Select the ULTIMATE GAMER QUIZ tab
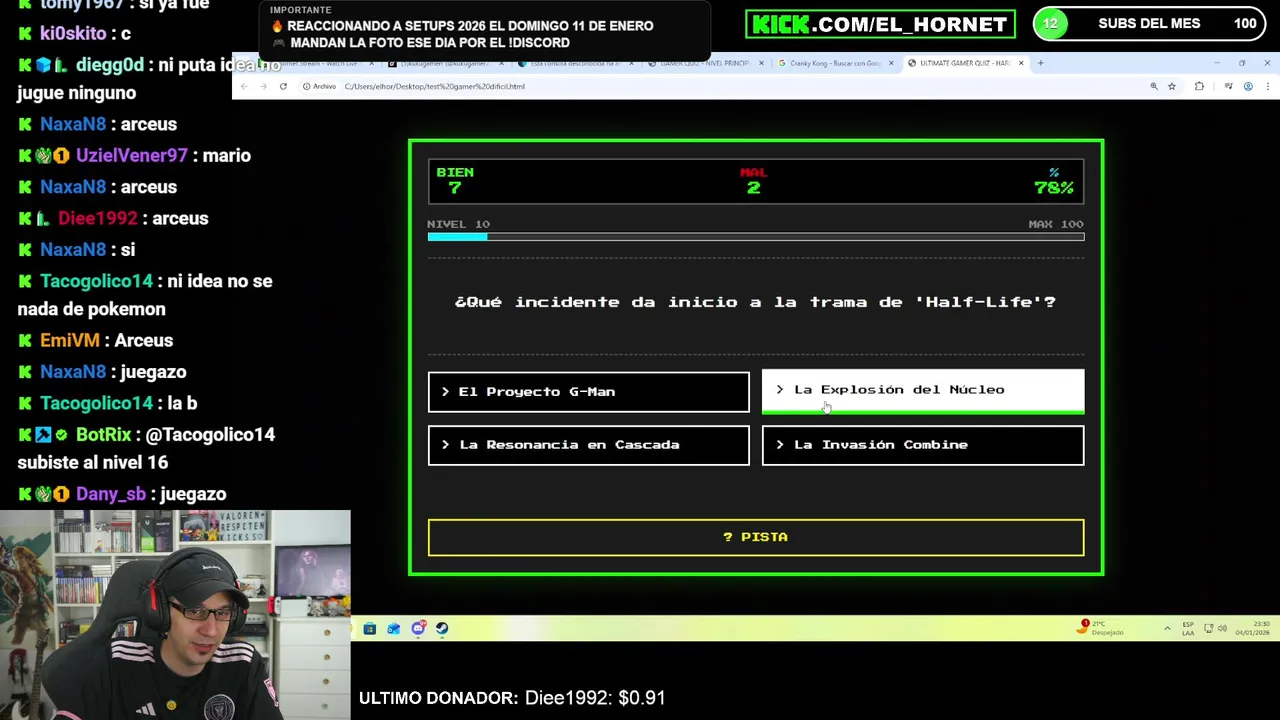The height and width of the screenshot is (720, 1280). [964, 63]
